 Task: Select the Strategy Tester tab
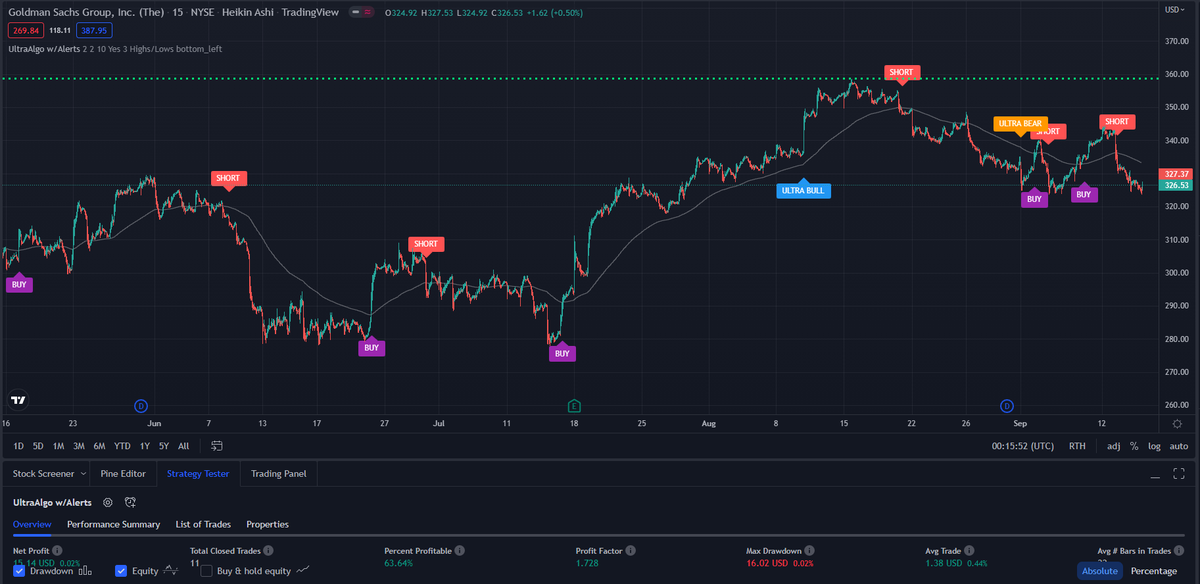[198, 474]
